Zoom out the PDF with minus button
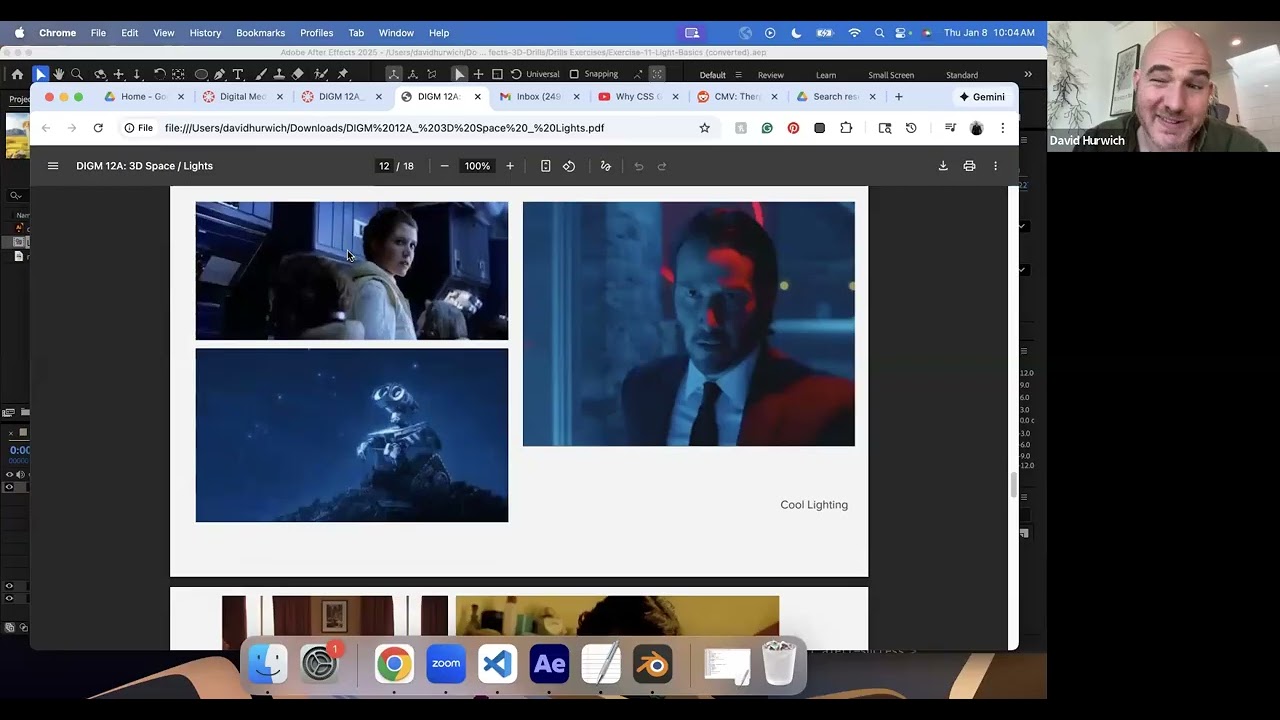Screen dimensions: 1280x720 coord(444,166)
